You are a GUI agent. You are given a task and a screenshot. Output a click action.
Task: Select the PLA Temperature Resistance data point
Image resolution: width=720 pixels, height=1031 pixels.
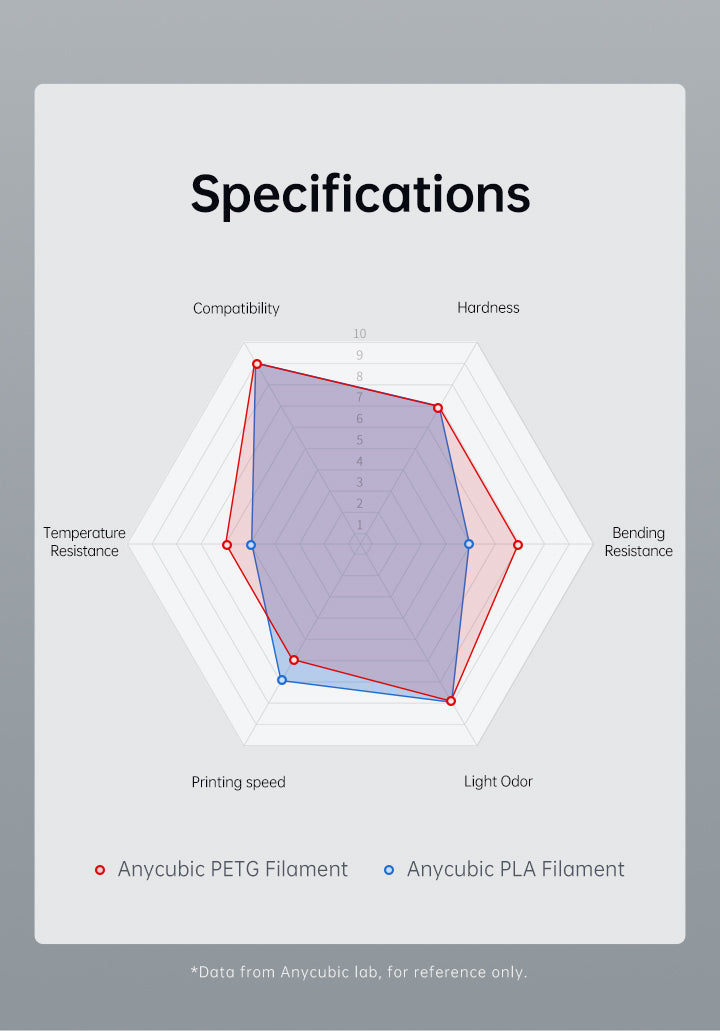(x=251, y=545)
